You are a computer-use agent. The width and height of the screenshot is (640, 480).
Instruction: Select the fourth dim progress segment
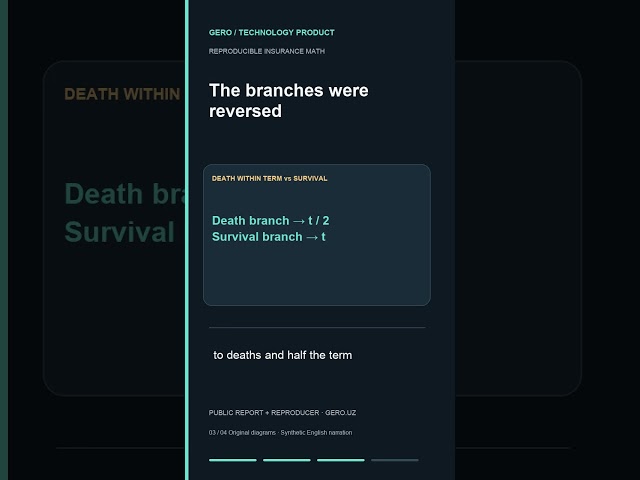[395, 460]
